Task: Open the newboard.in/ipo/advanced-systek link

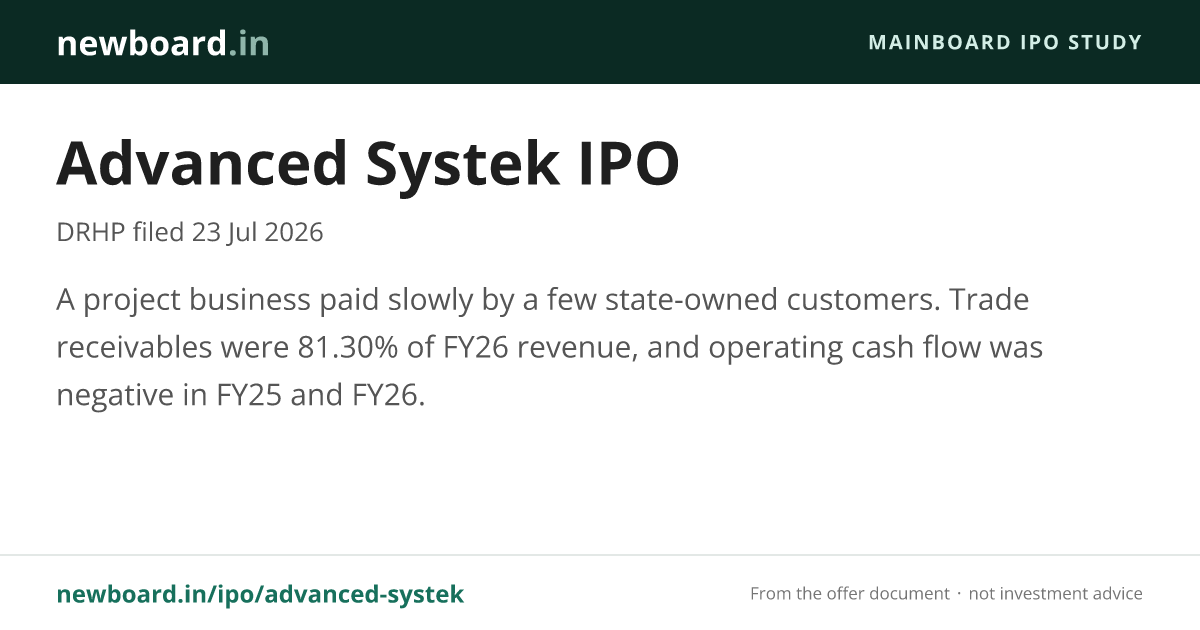Action: 260,594
